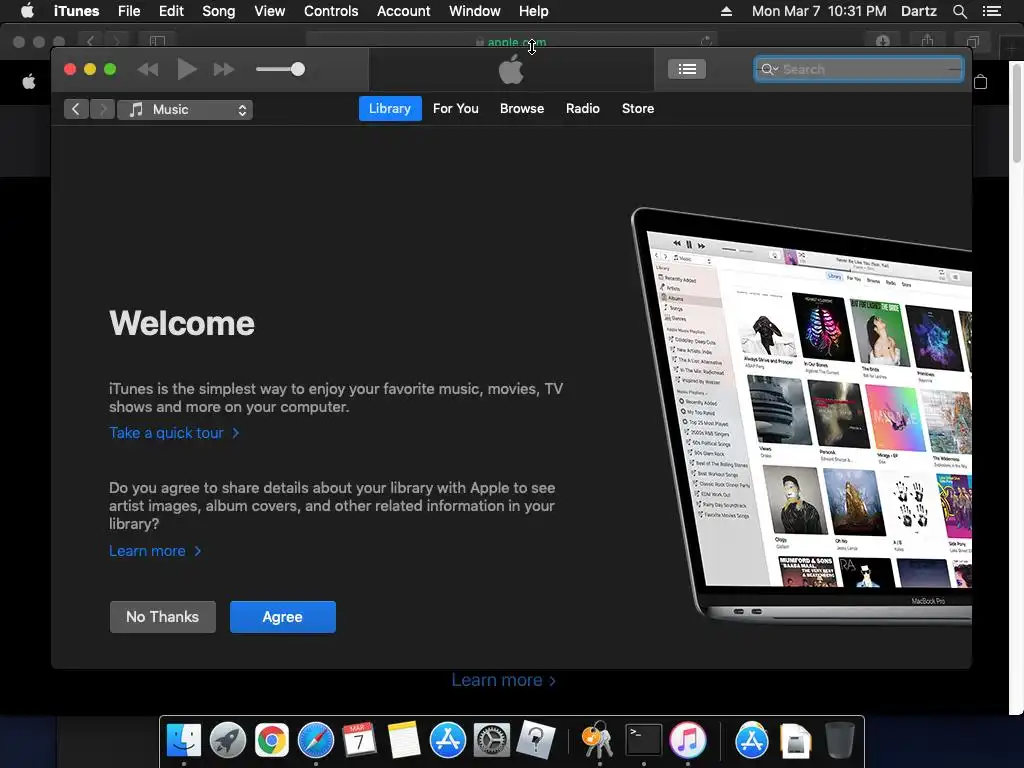Open the Song menu
This screenshot has width=1024, height=768.
click(219, 11)
